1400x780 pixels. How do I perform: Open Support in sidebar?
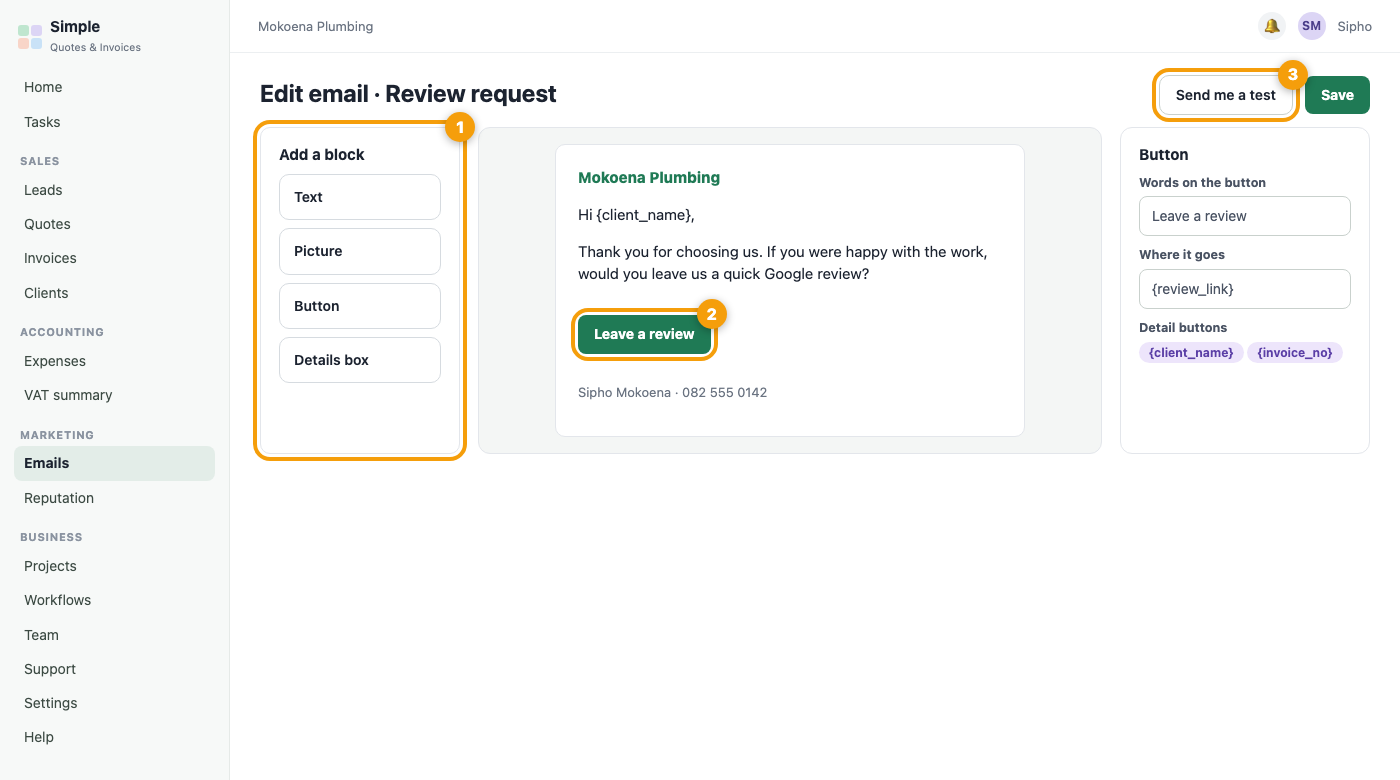point(114,669)
